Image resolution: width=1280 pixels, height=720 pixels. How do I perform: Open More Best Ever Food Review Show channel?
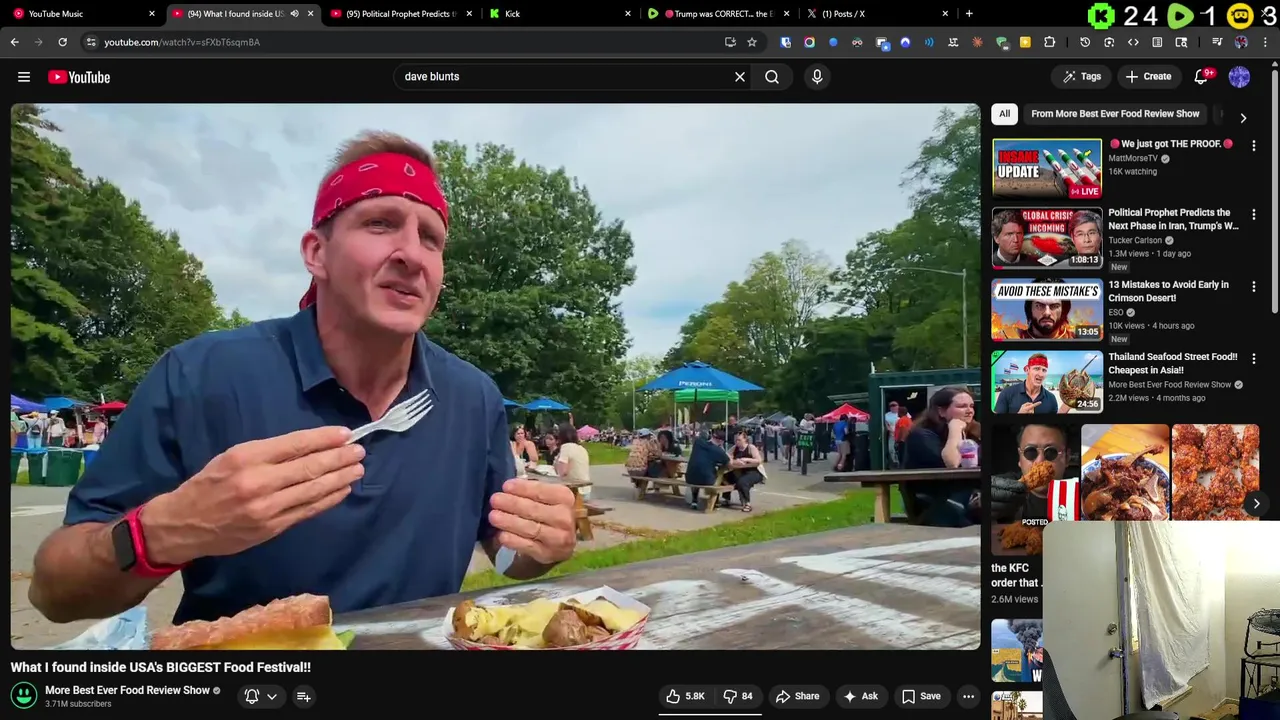pos(127,690)
